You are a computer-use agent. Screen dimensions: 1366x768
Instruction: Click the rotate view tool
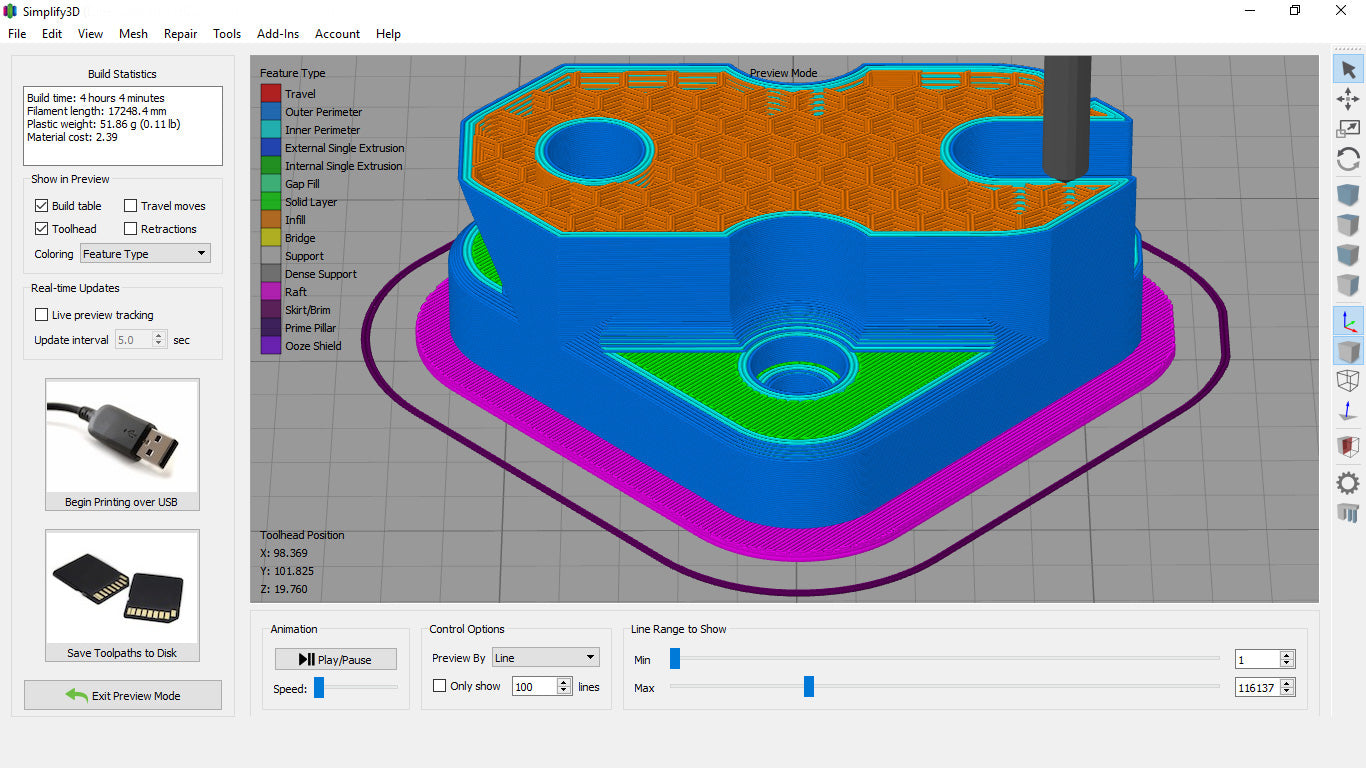1348,159
